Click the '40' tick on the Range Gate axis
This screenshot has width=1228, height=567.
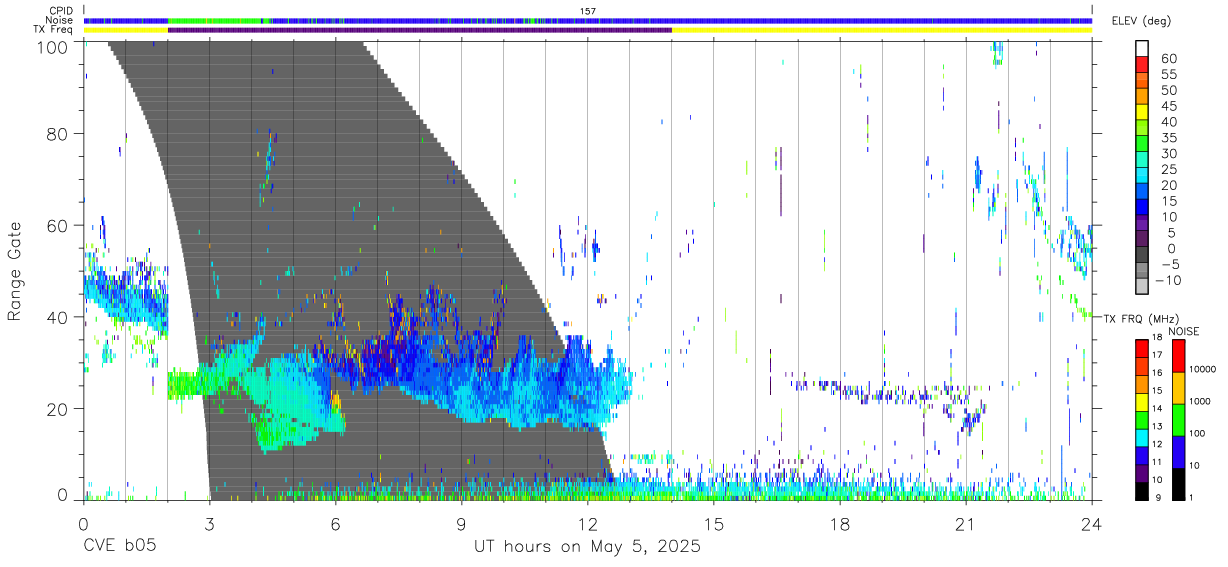click(x=58, y=317)
